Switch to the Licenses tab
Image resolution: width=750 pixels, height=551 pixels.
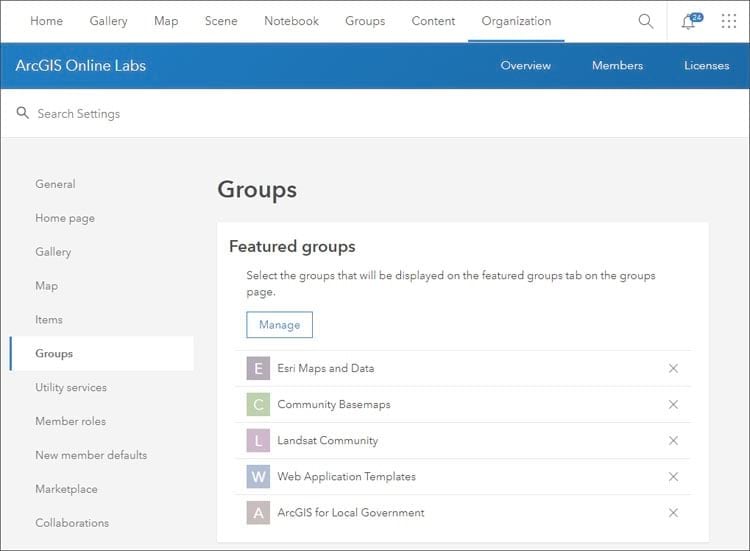[706, 65]
